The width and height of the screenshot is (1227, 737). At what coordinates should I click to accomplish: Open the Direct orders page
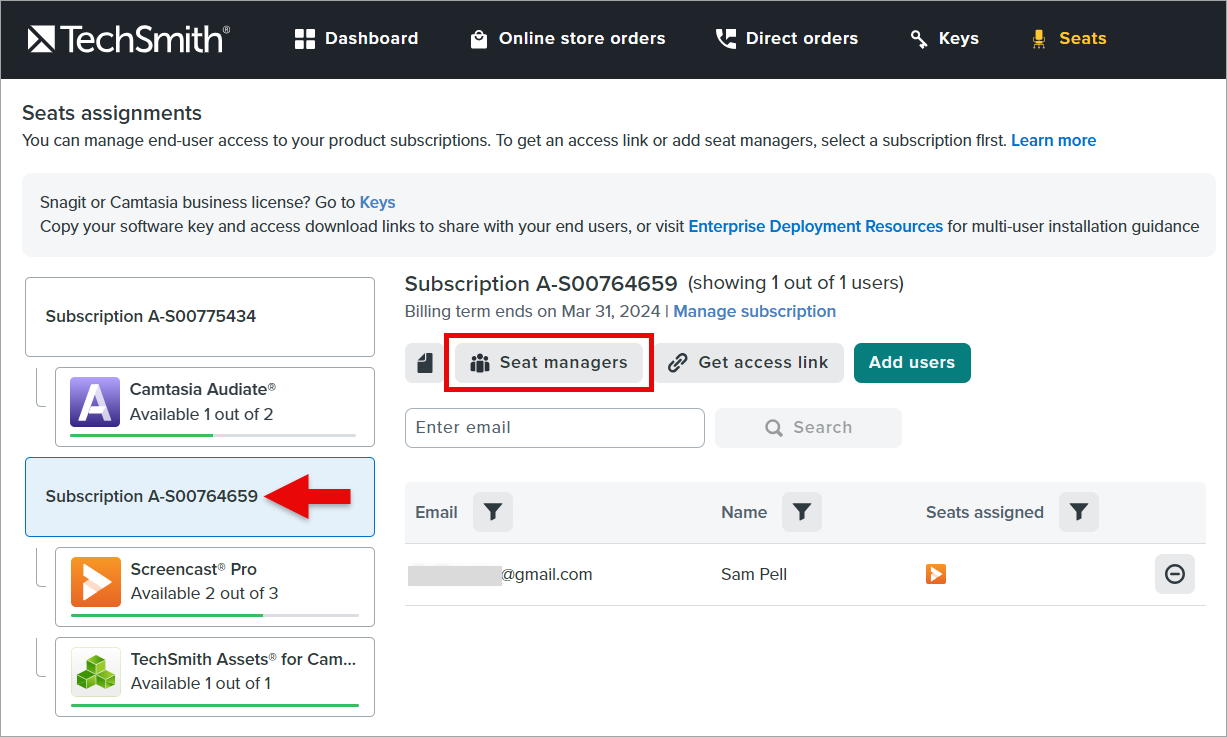[787, 39]
